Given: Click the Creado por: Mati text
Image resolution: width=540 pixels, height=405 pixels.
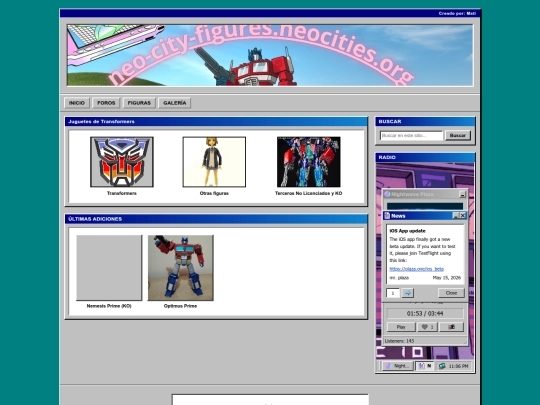Looking at the screenshot, I should (x=457, y=13).
